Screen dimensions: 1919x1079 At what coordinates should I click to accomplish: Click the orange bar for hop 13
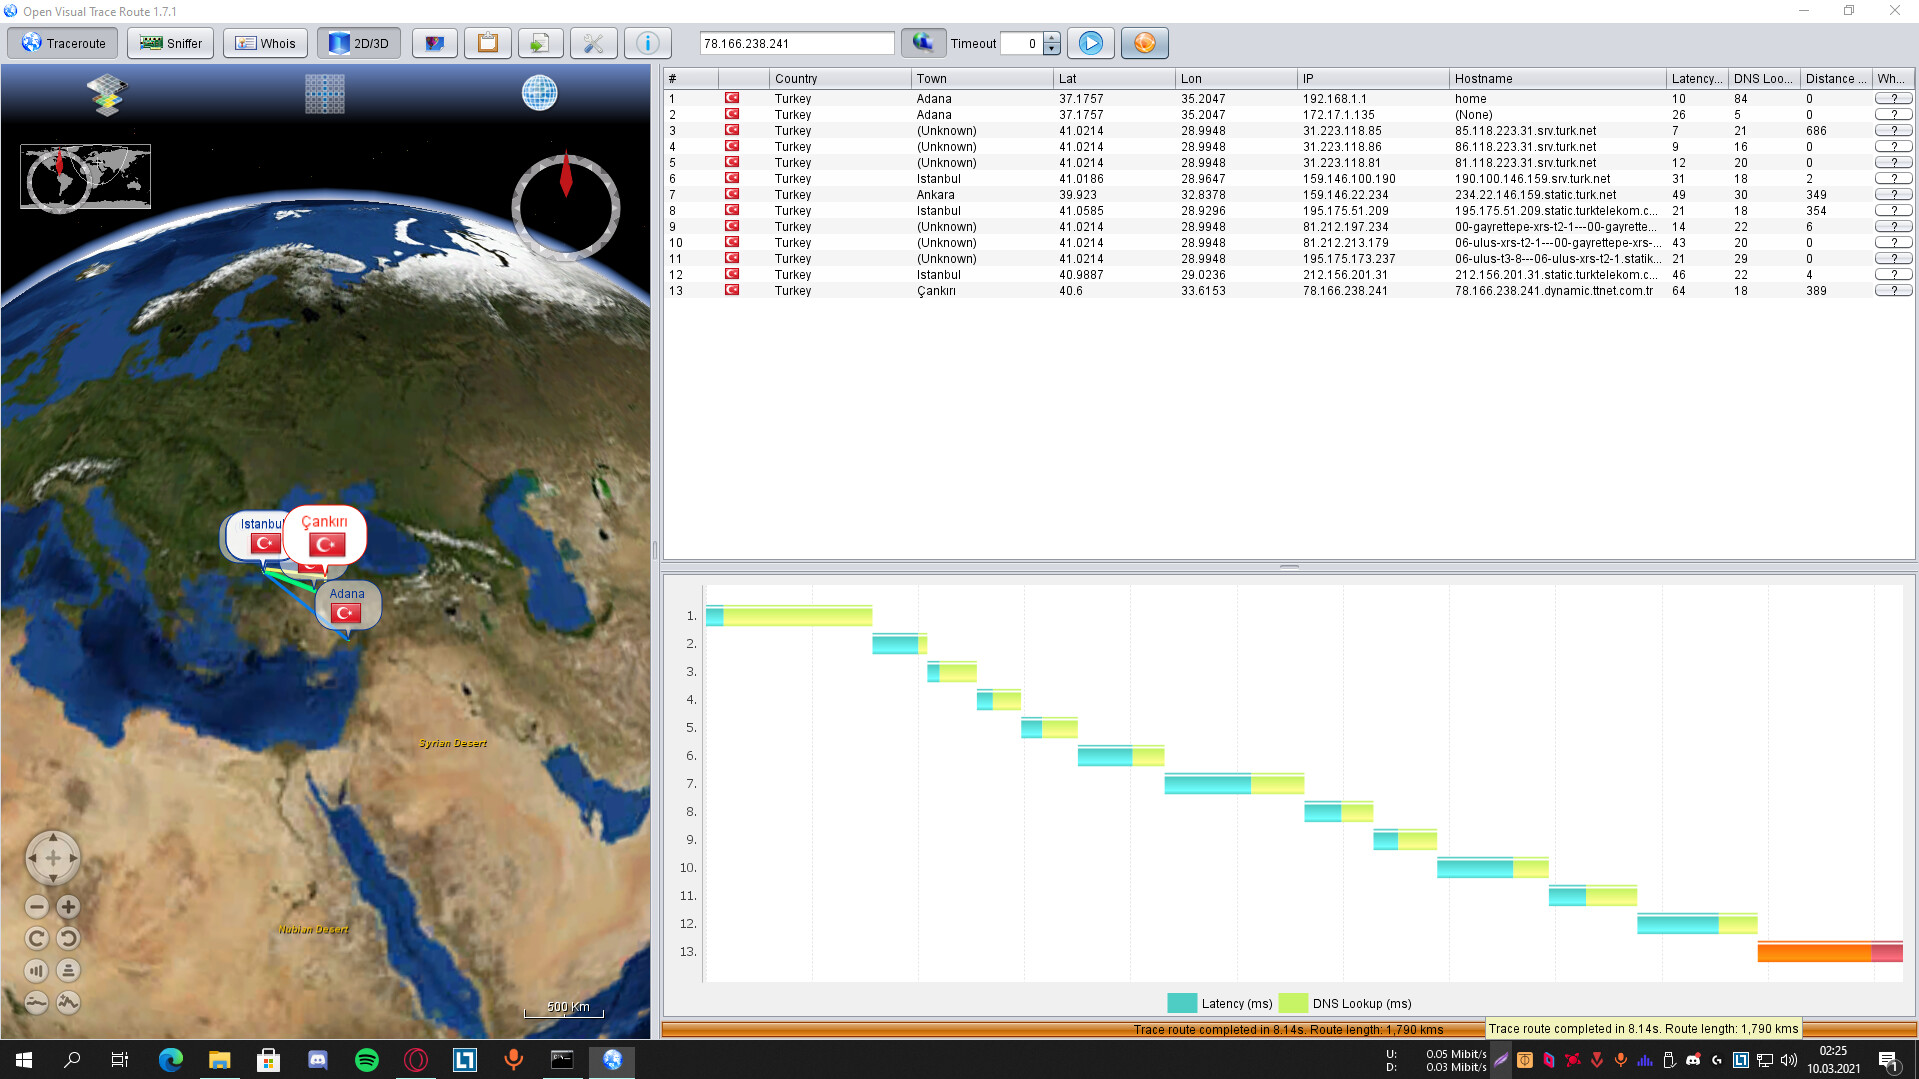point(1814,952)
